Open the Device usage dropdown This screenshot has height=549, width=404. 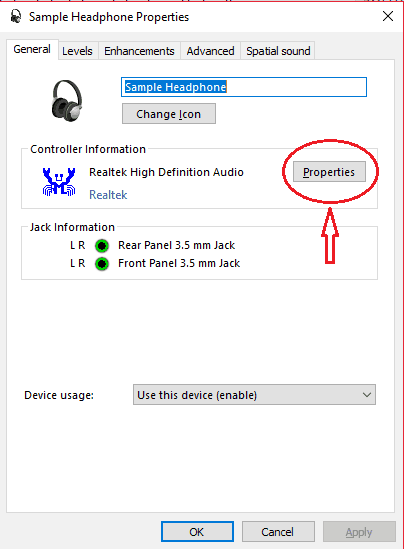click(x=254, y=395)
